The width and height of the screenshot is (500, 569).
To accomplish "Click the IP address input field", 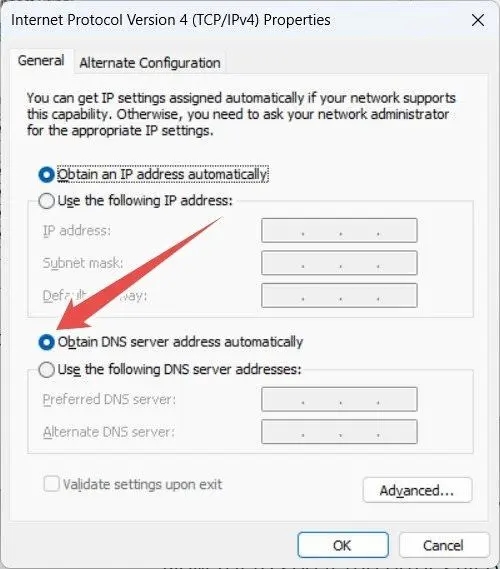I will coord(339,230).
